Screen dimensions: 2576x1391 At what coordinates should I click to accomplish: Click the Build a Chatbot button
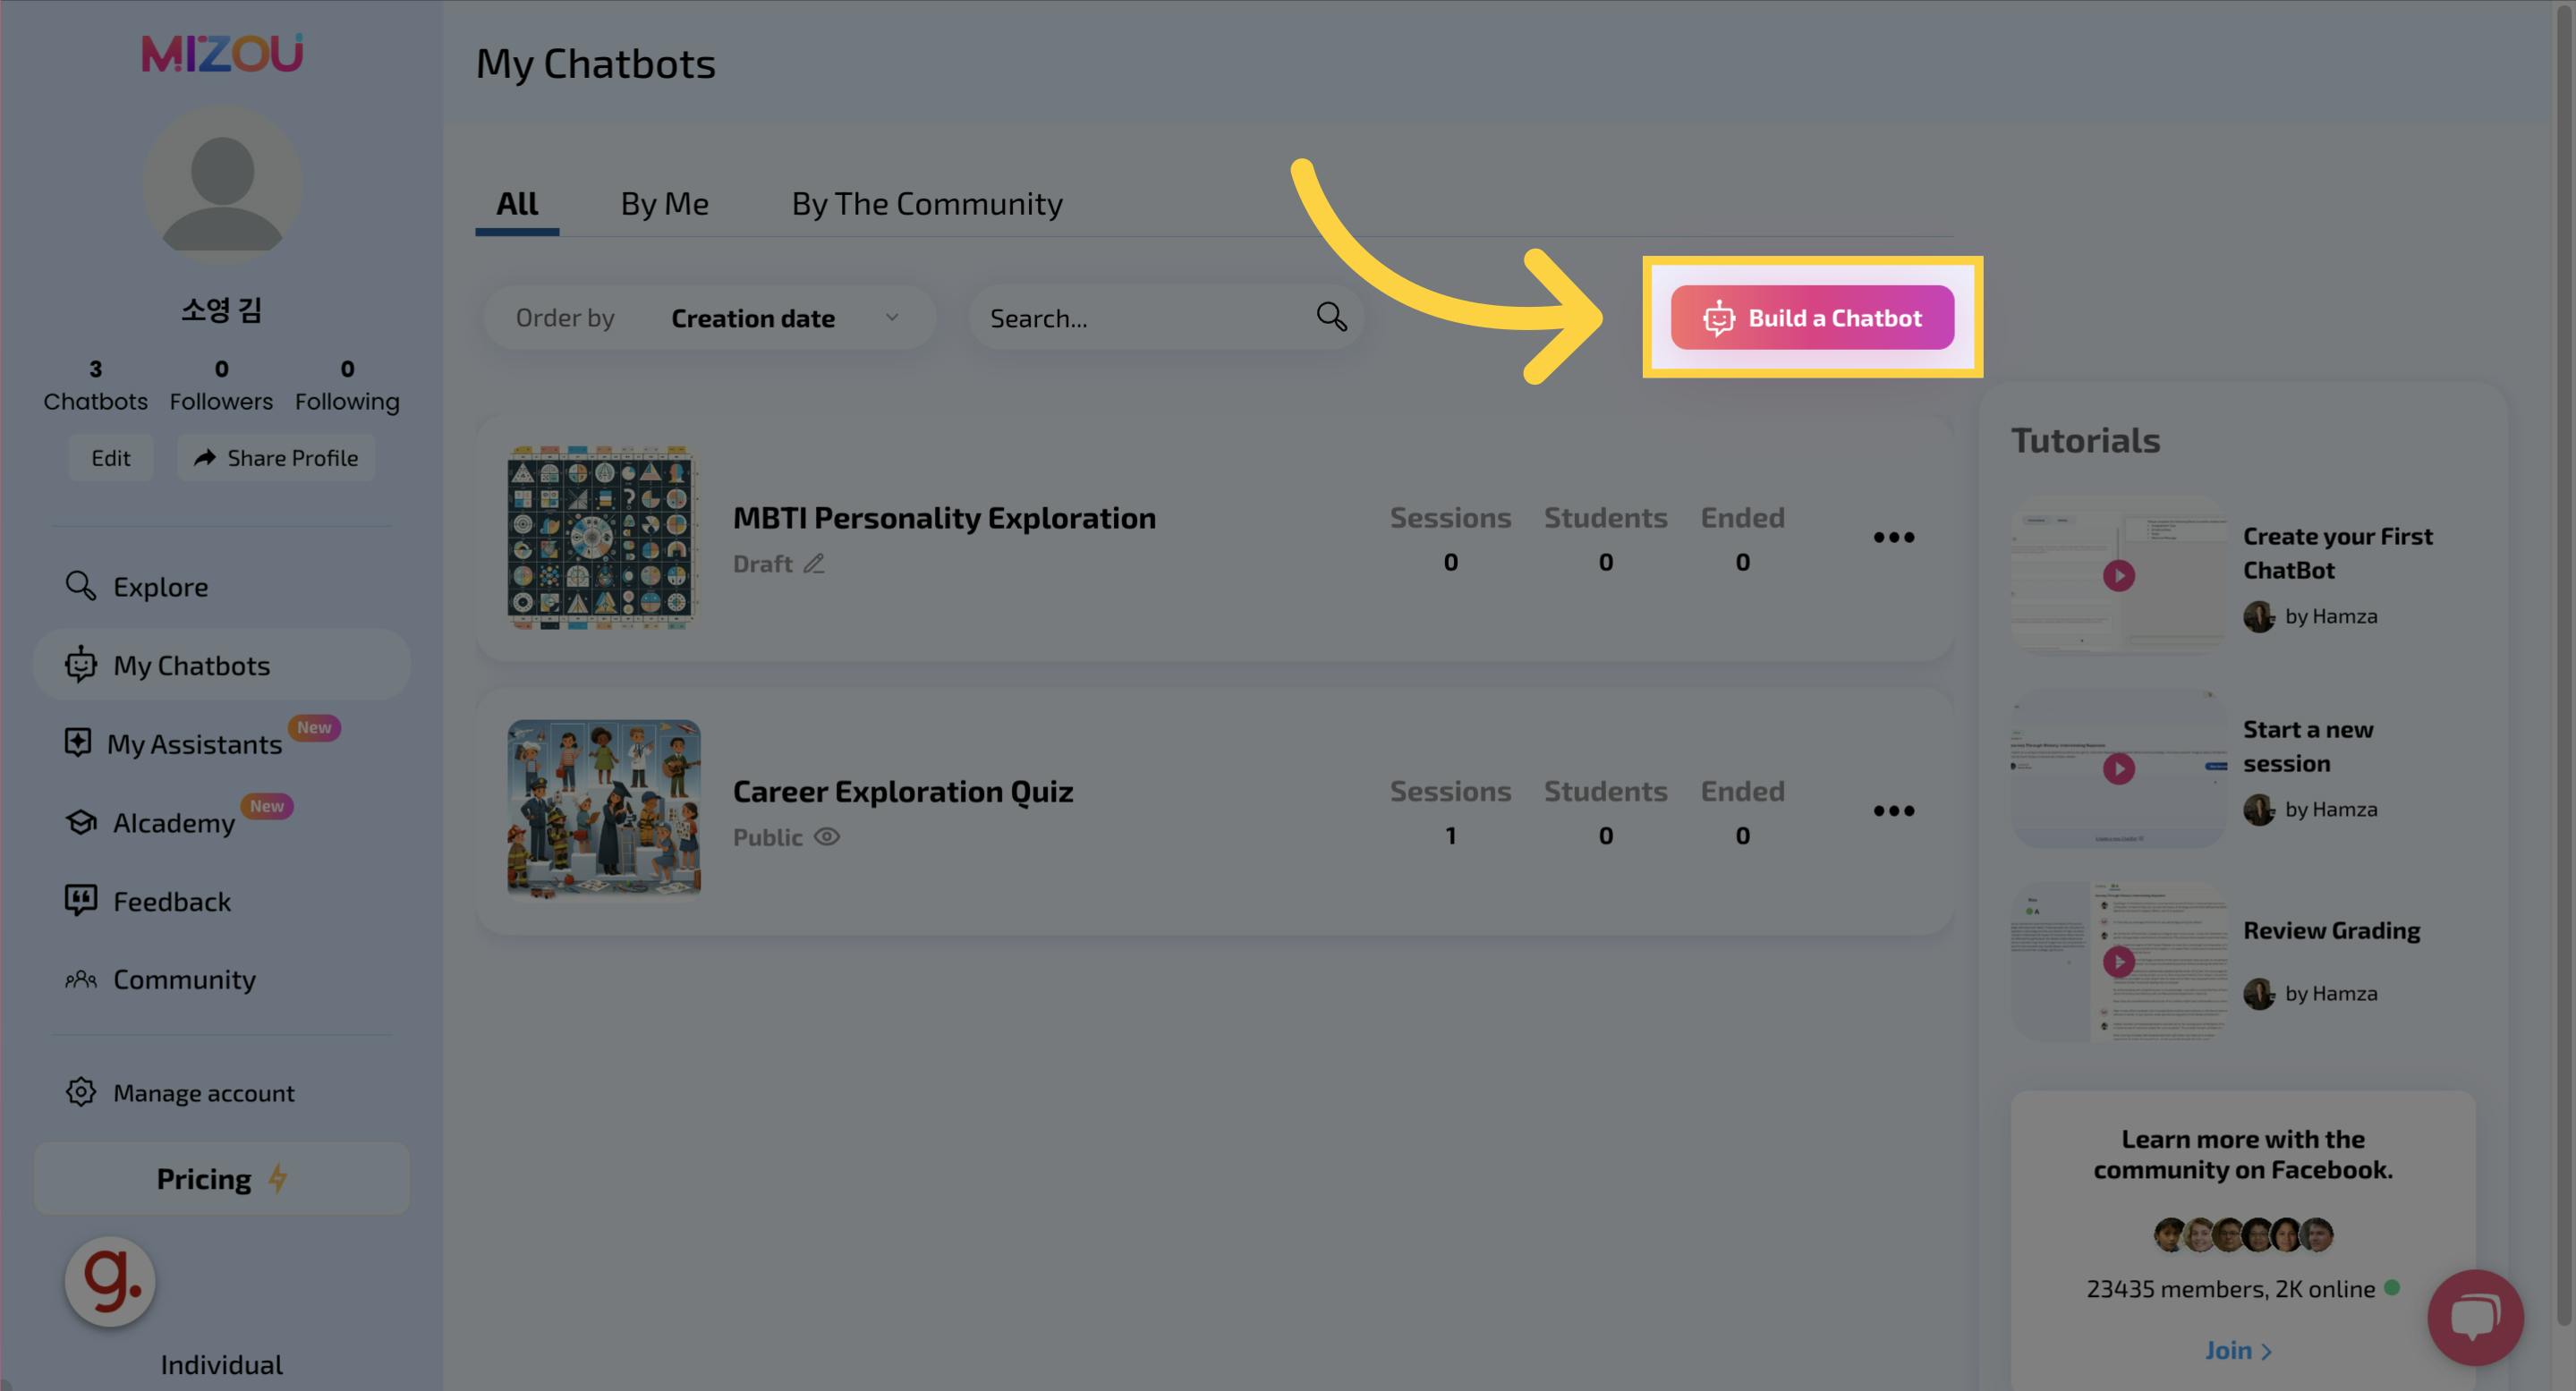[x=1812, y=318]
